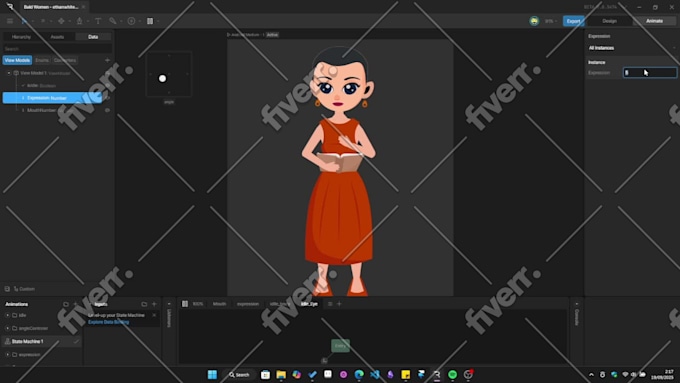Screen dimensions: 680x383
Task: Click the Enums button
Action: pos(42,60)
